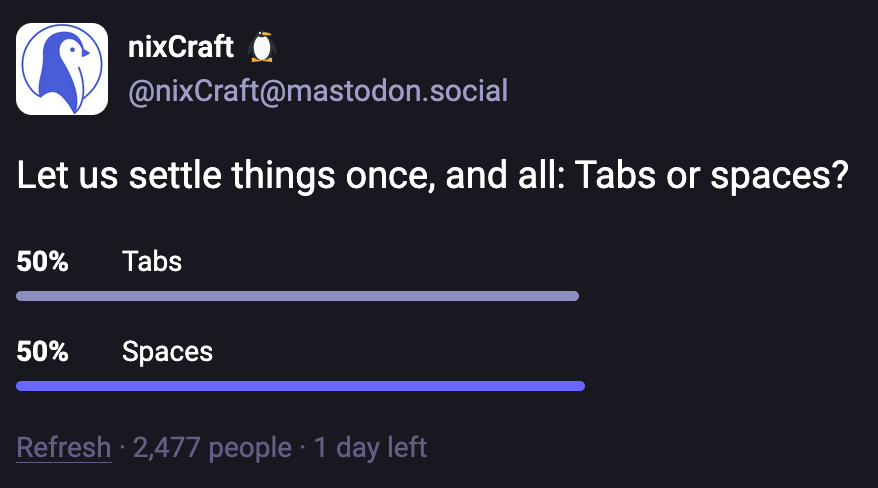Select the Tabs poll option label
The height and width of the screenshot is (488, 878).
click(x=152, y=262)
